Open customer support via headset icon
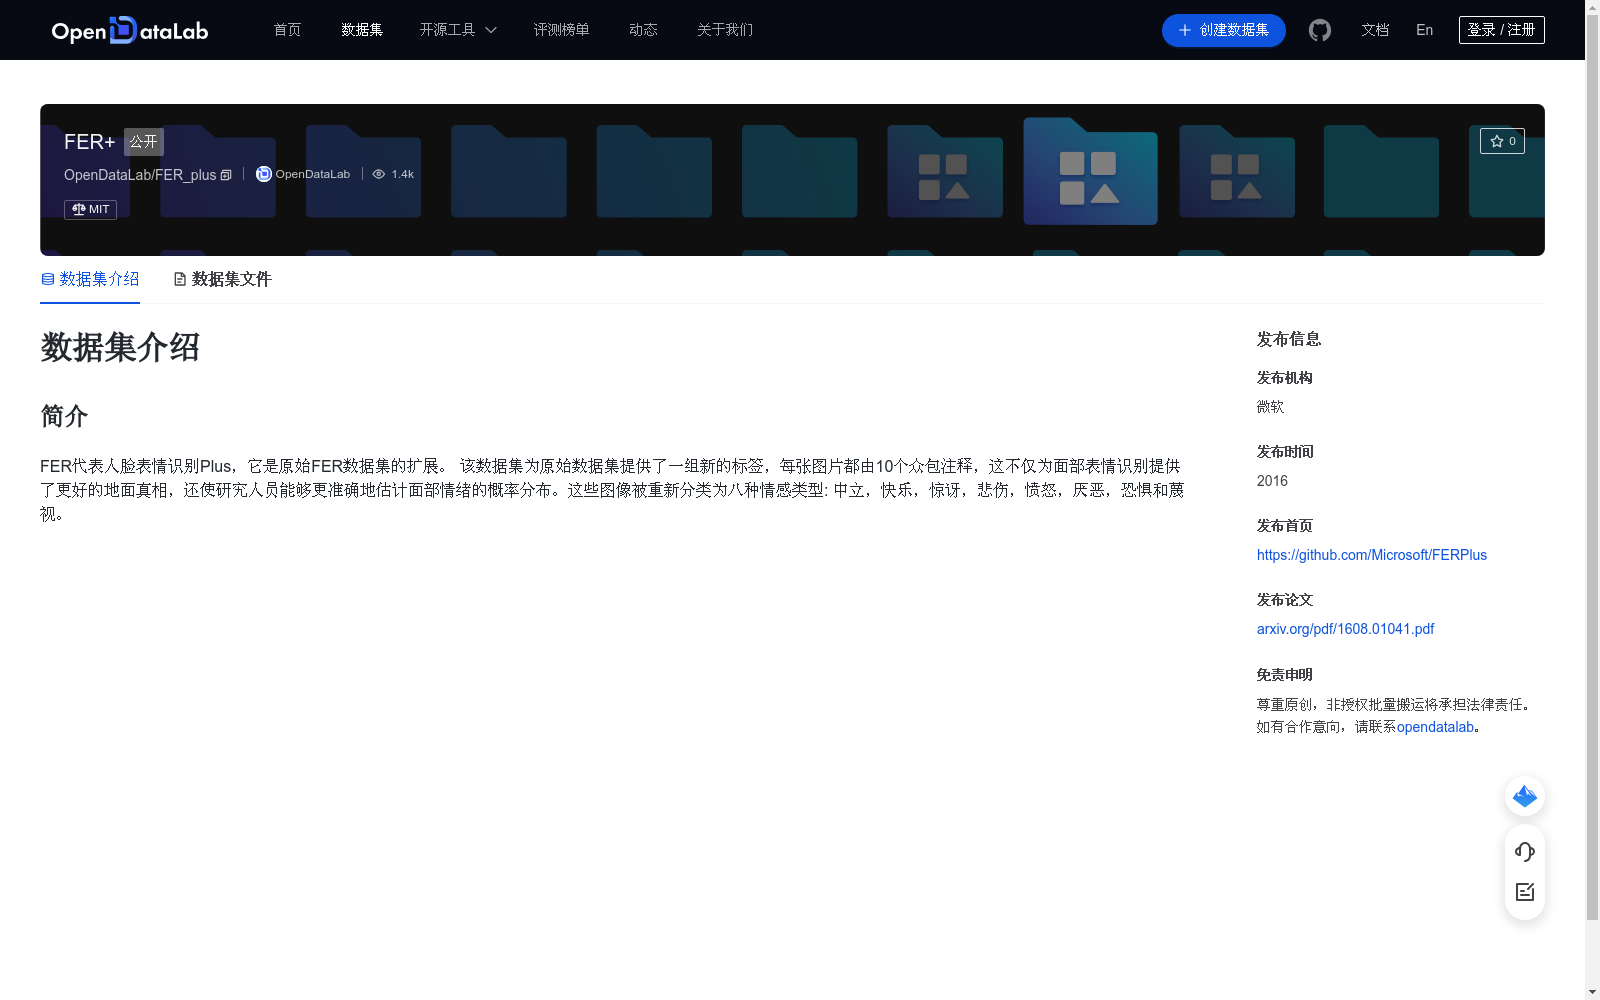 pos(1524,851)
